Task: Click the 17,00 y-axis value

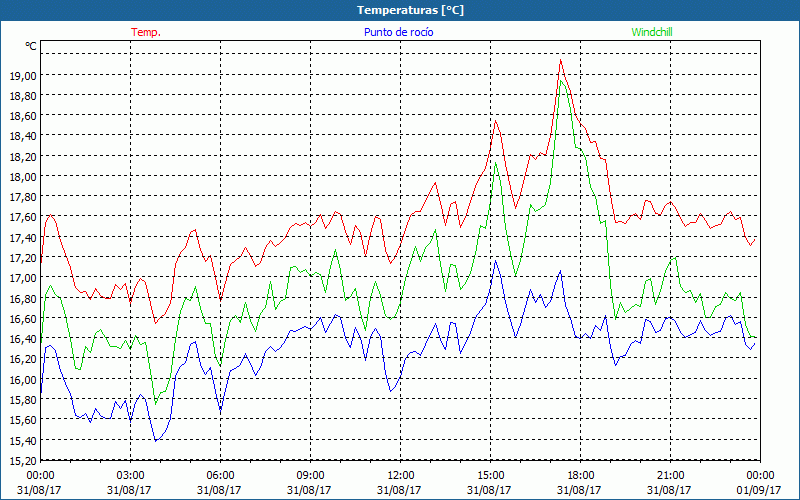Action: tap(23, 278)
